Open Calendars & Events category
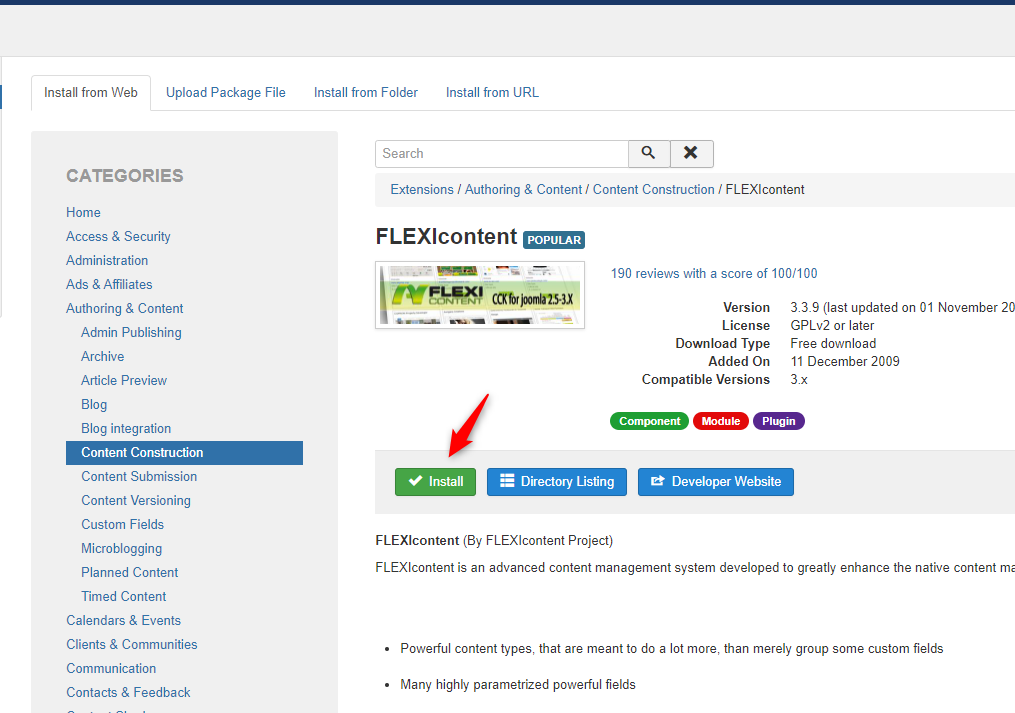Screen dimensions: 1015x713 coord(123,620)
